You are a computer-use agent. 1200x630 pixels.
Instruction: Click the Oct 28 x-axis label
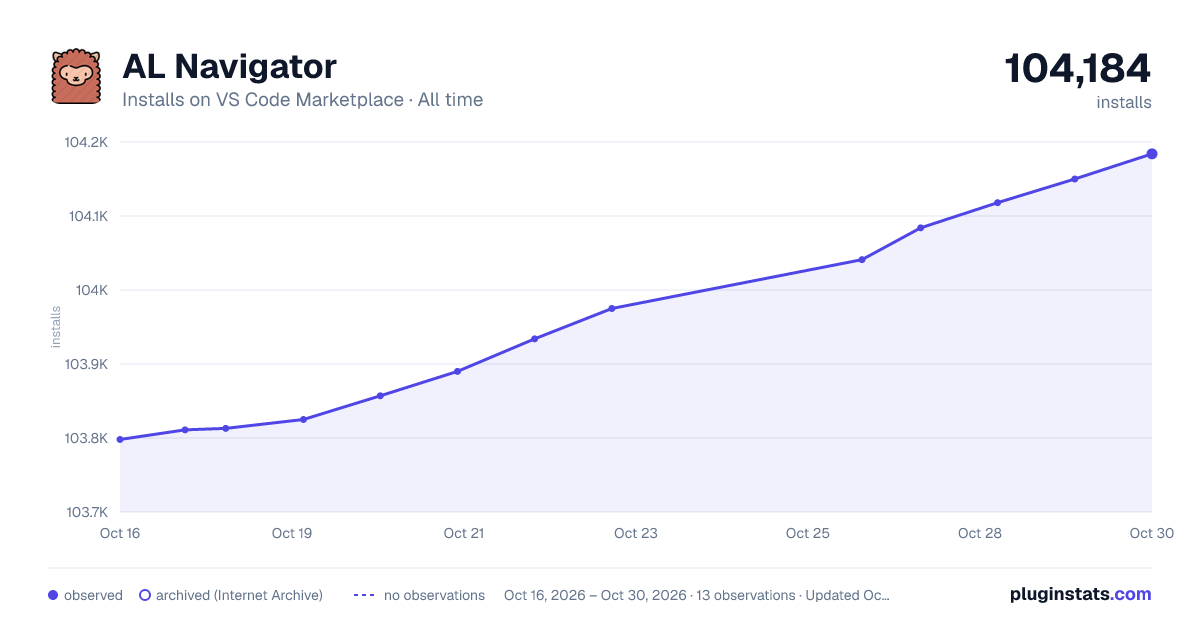pyautogui.click(x=980, y=533)
